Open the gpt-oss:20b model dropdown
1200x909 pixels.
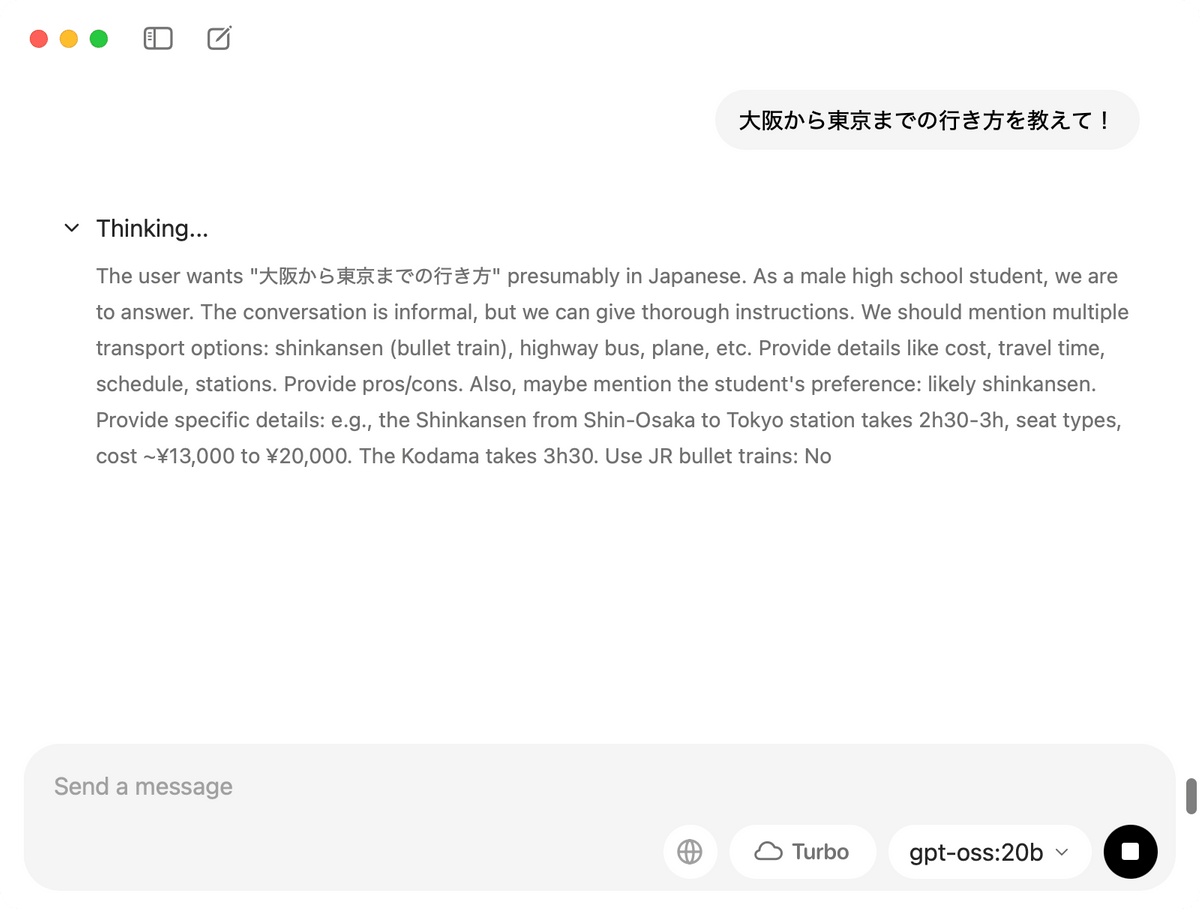(x=989, y=852)
